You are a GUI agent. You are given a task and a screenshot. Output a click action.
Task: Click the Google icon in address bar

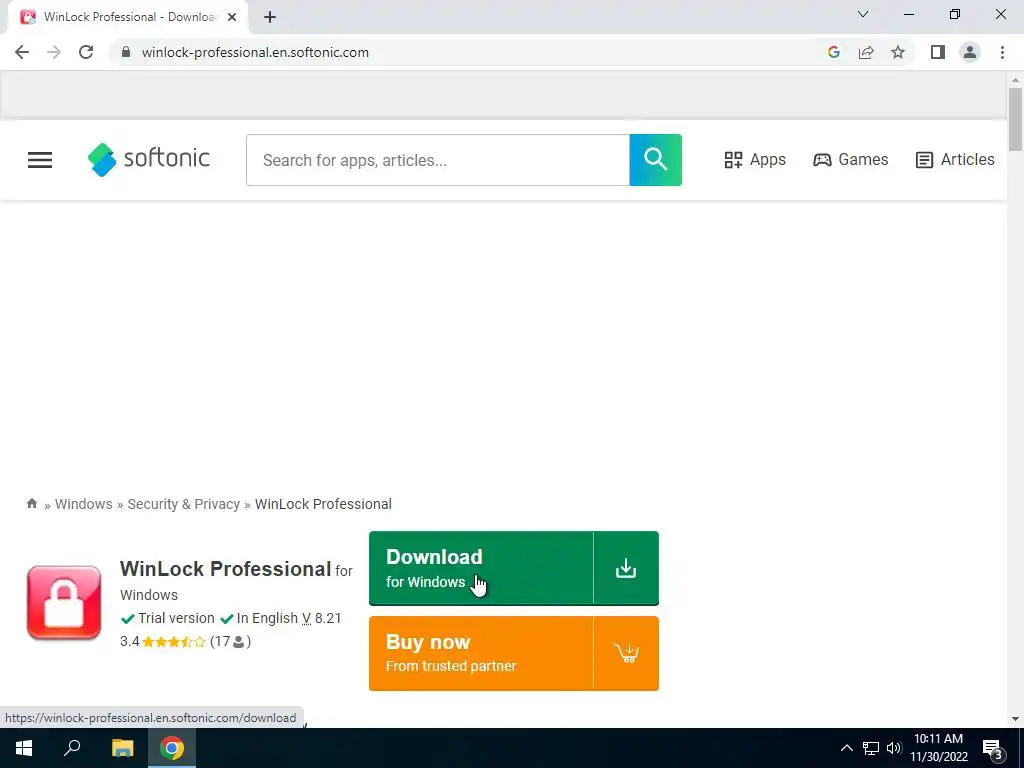pyautogui.click(x=833, y=52)
